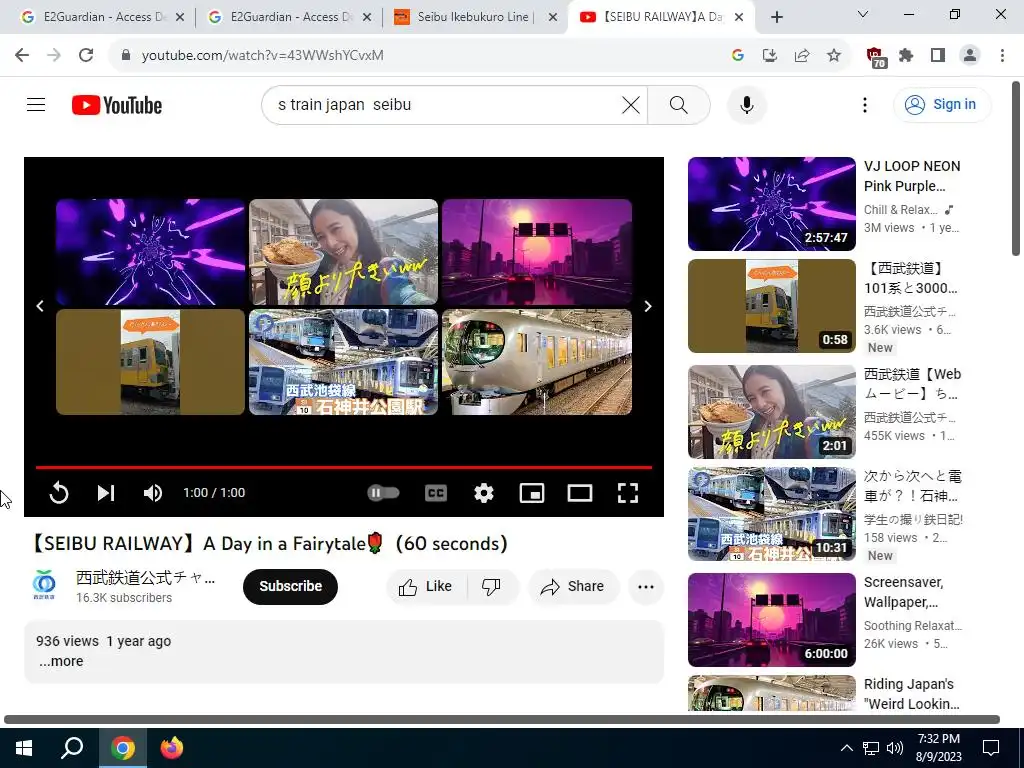Reload the page

point(86,56)
